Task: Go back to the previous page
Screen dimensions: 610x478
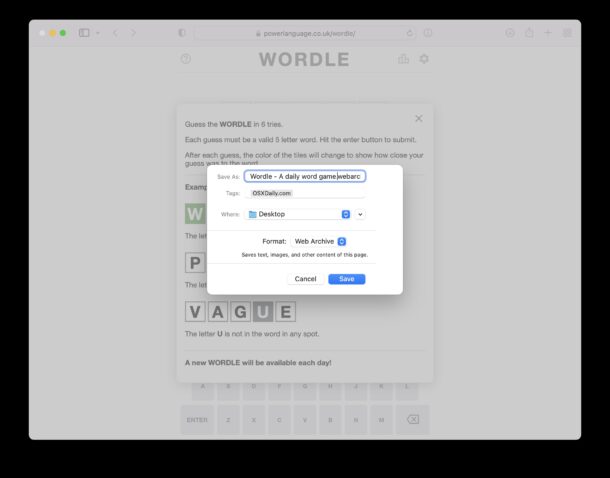Action: 115,33
